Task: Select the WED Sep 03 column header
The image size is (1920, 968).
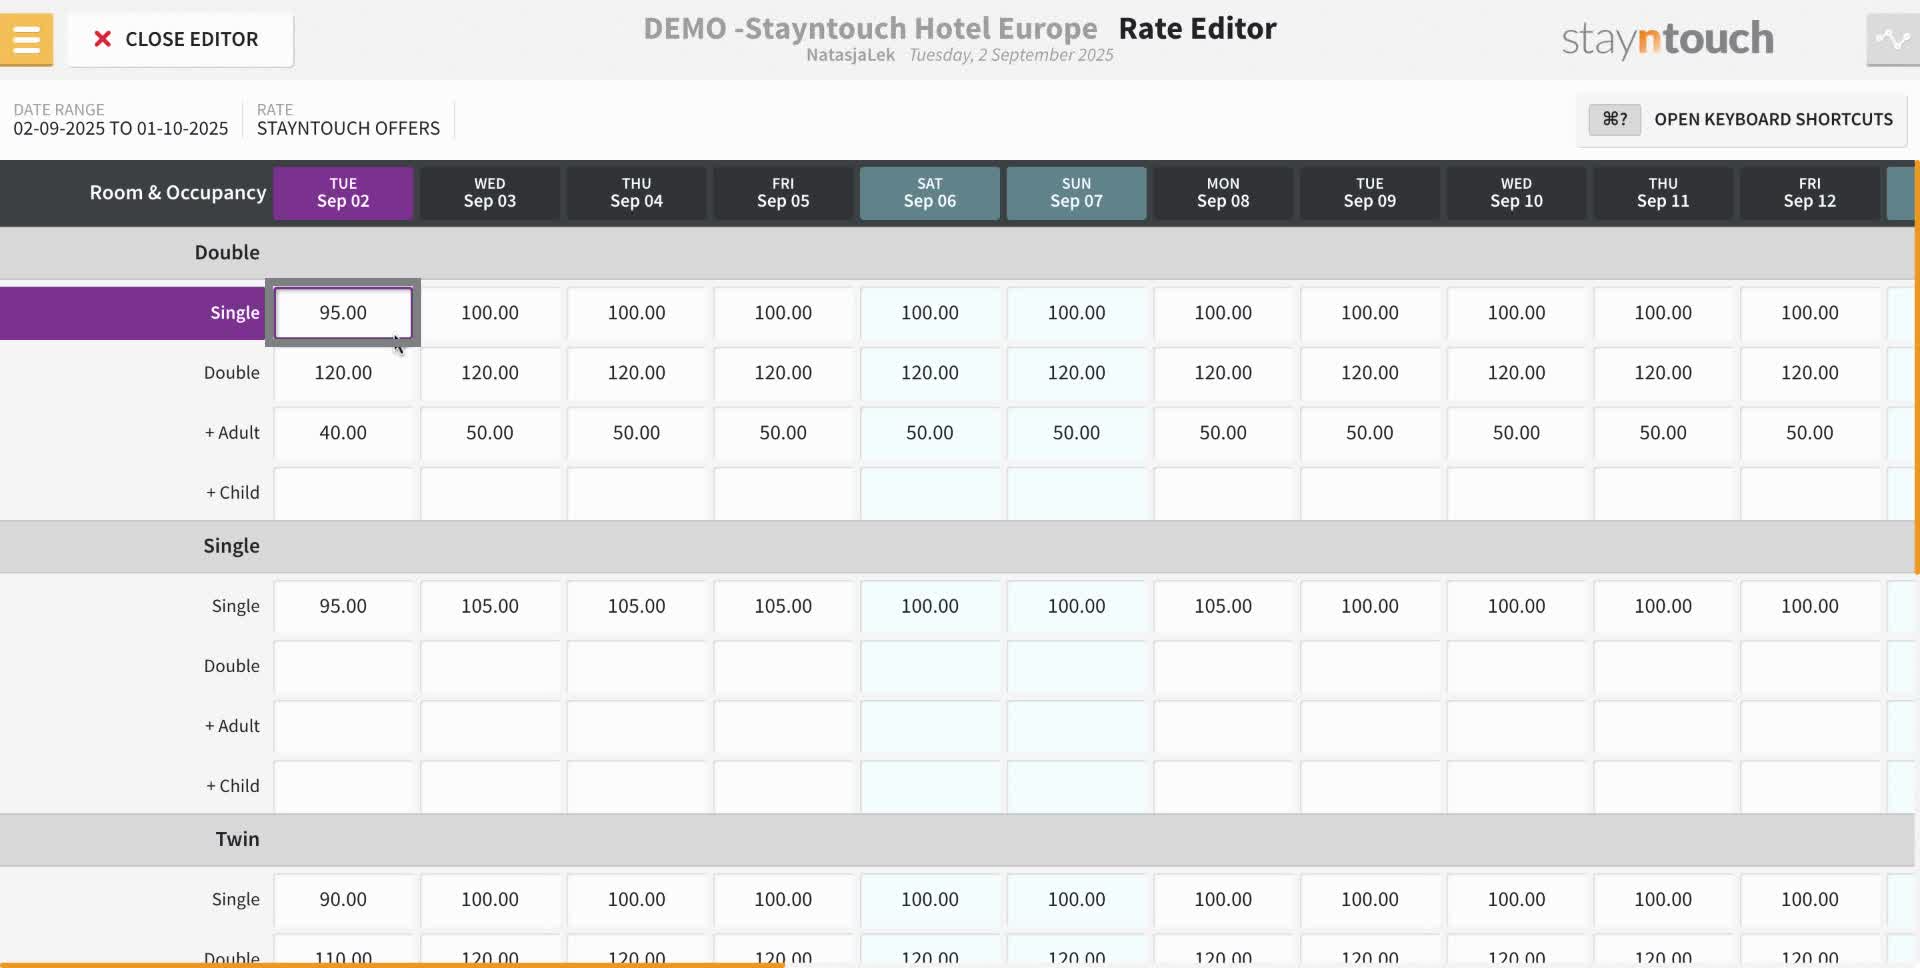Action: tap(490, 192)
